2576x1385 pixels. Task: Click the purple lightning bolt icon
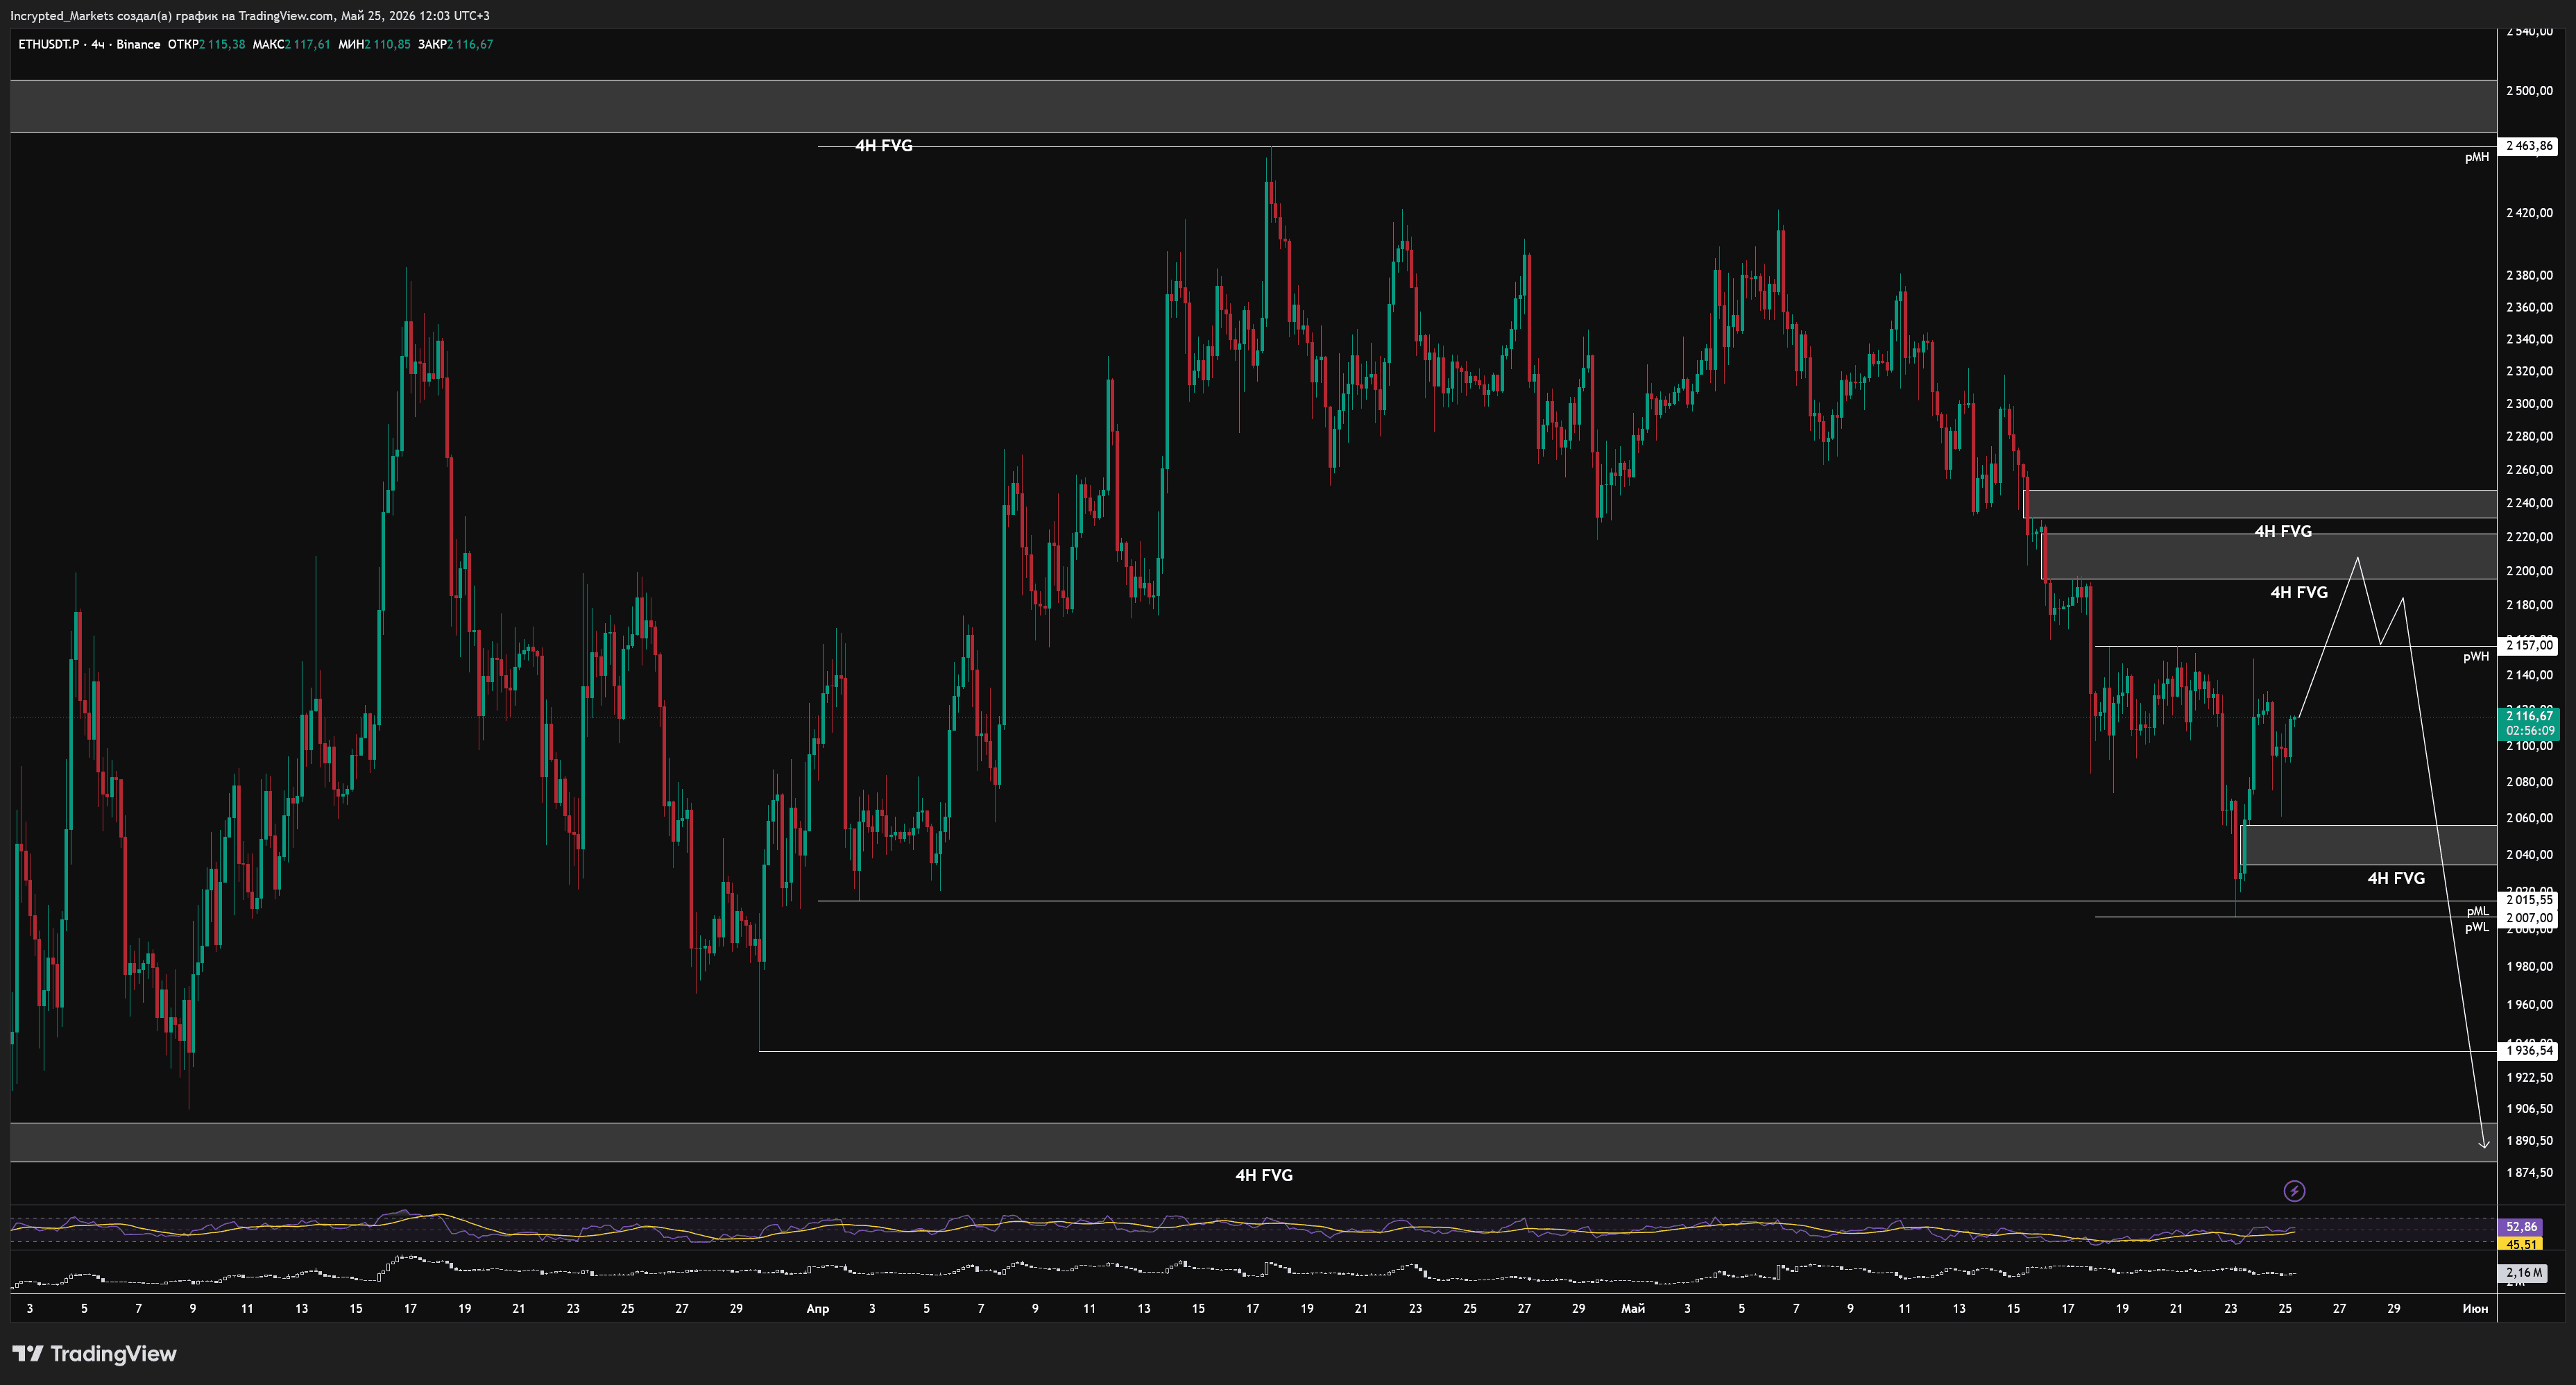(x=2294, y=1191)
